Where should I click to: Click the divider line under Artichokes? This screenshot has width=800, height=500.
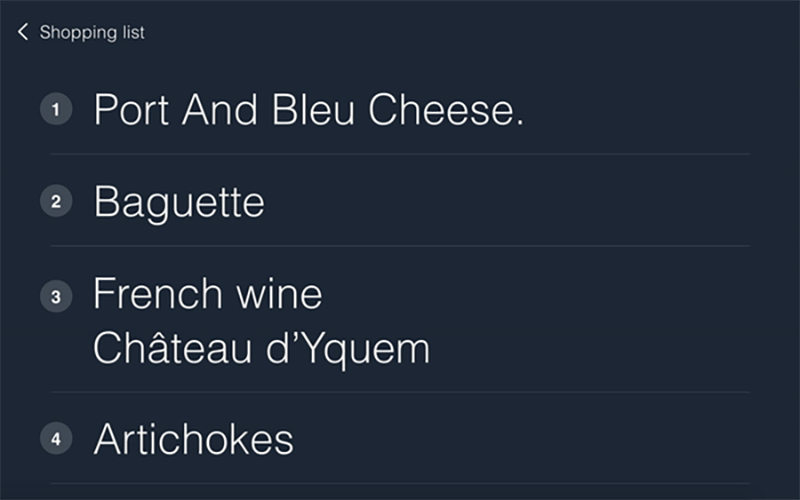[400, 484]
